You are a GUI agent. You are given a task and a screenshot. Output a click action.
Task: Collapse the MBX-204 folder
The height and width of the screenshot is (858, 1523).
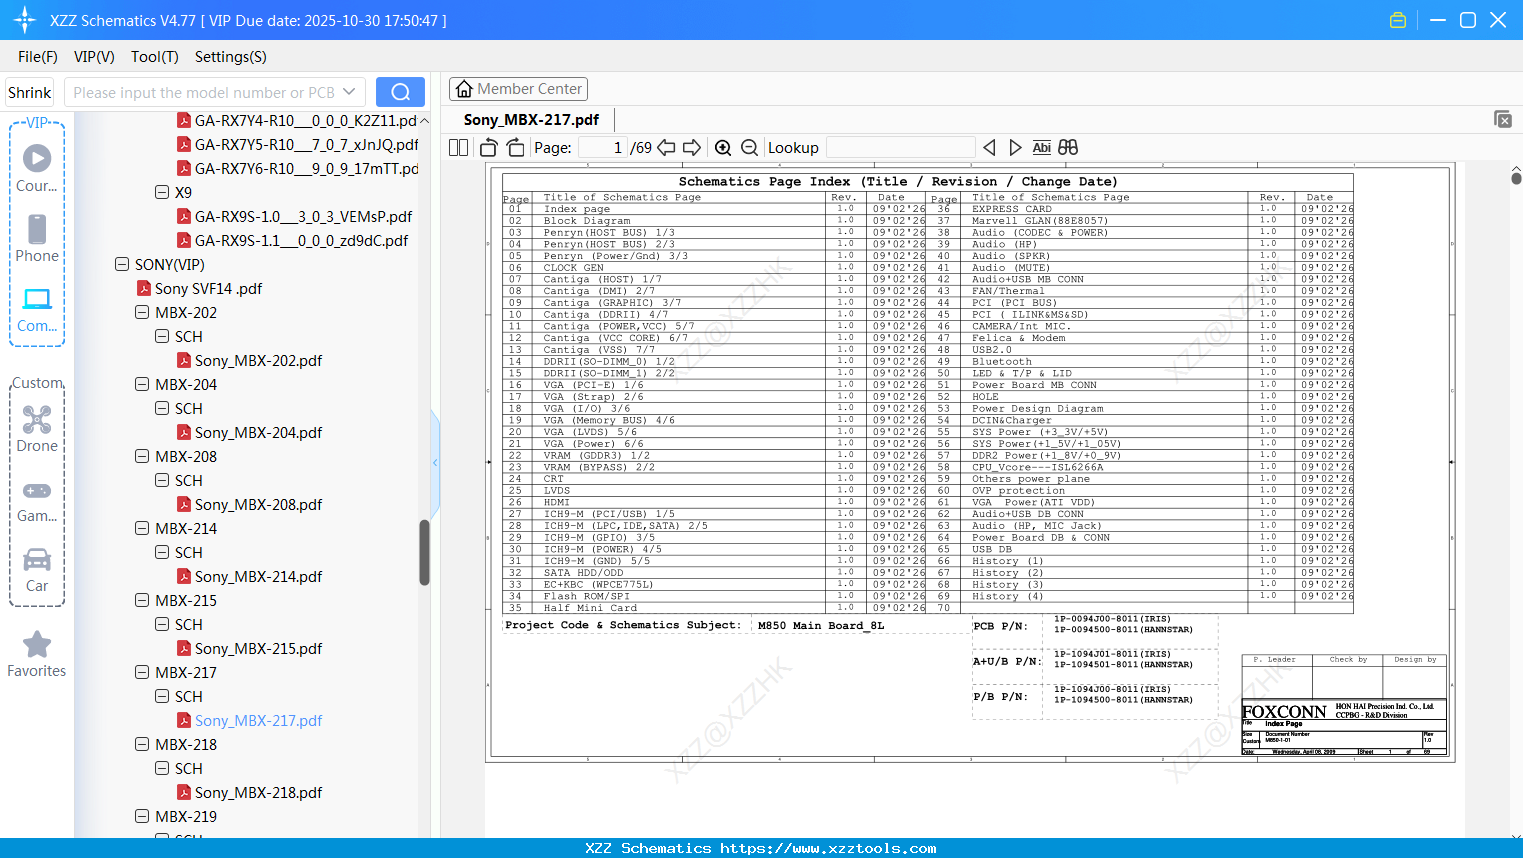coord(142,384)
